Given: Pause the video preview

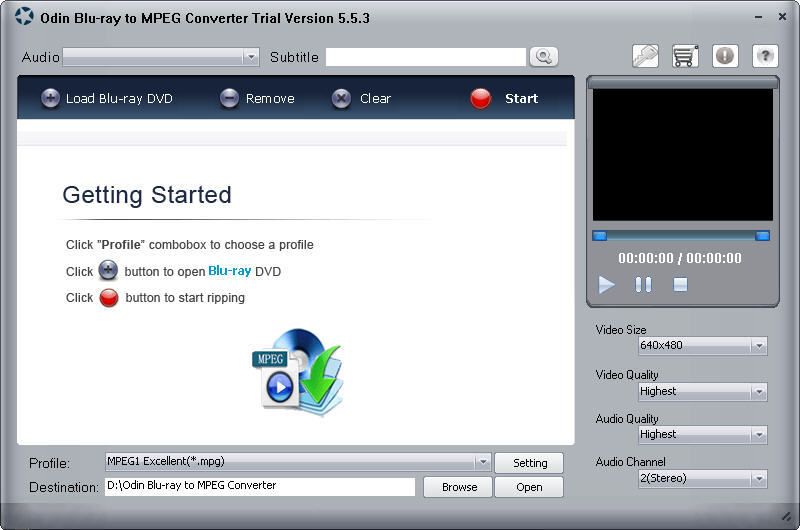Looking at the screenshot, I should [643, 285].
